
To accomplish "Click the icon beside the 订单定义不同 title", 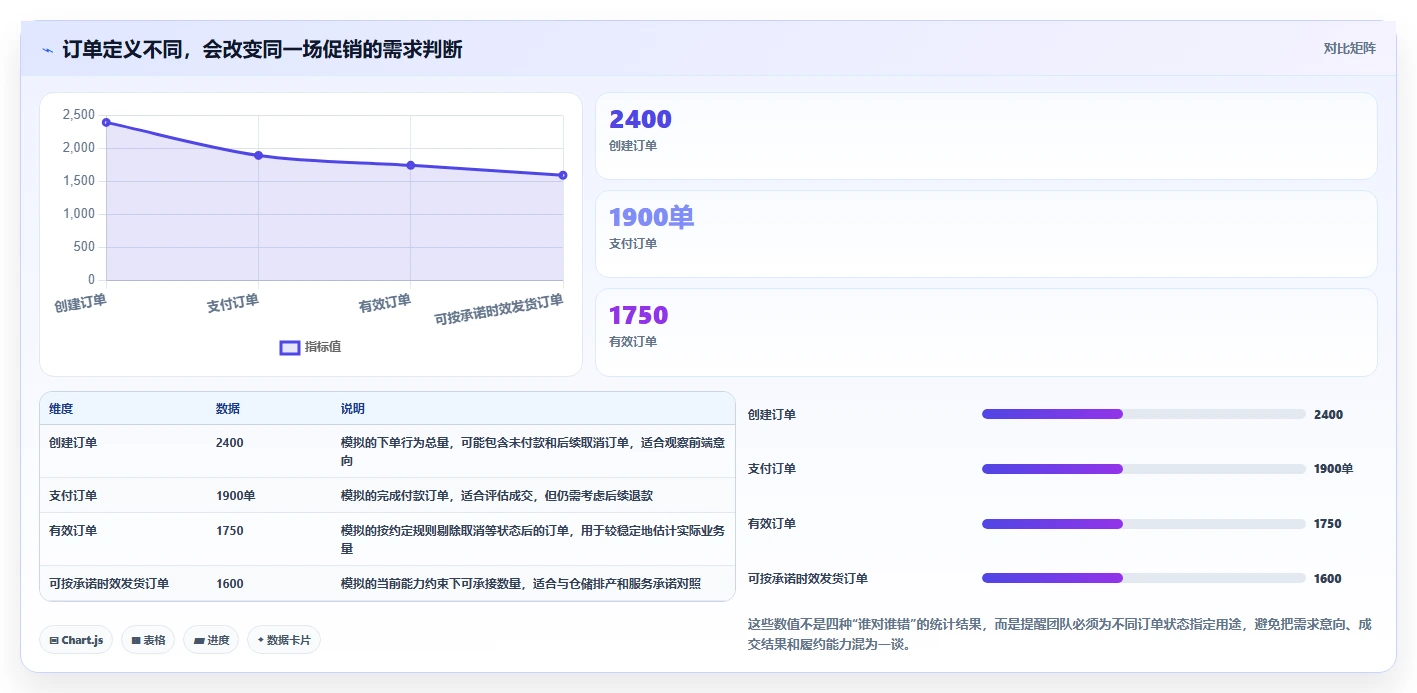I will (47, 50).
